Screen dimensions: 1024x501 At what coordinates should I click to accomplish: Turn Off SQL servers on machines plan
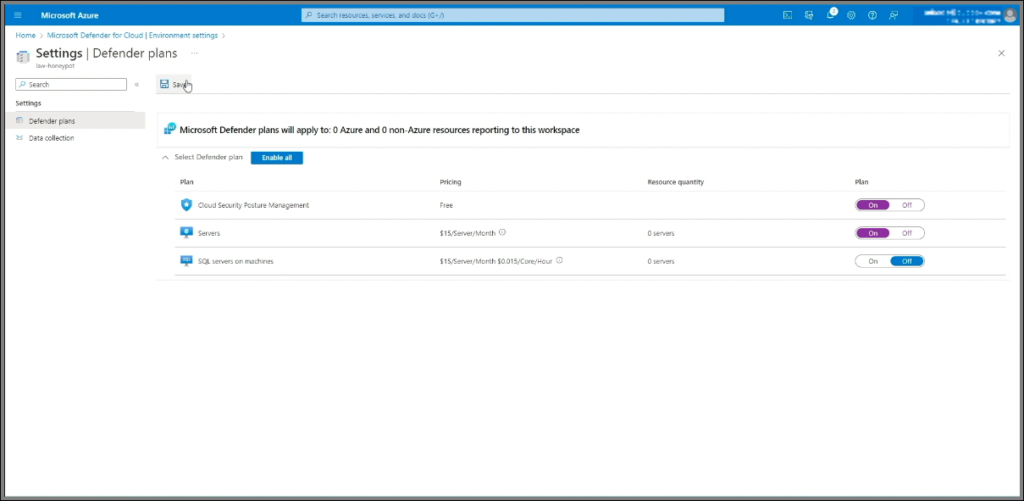tap(907, 261)
